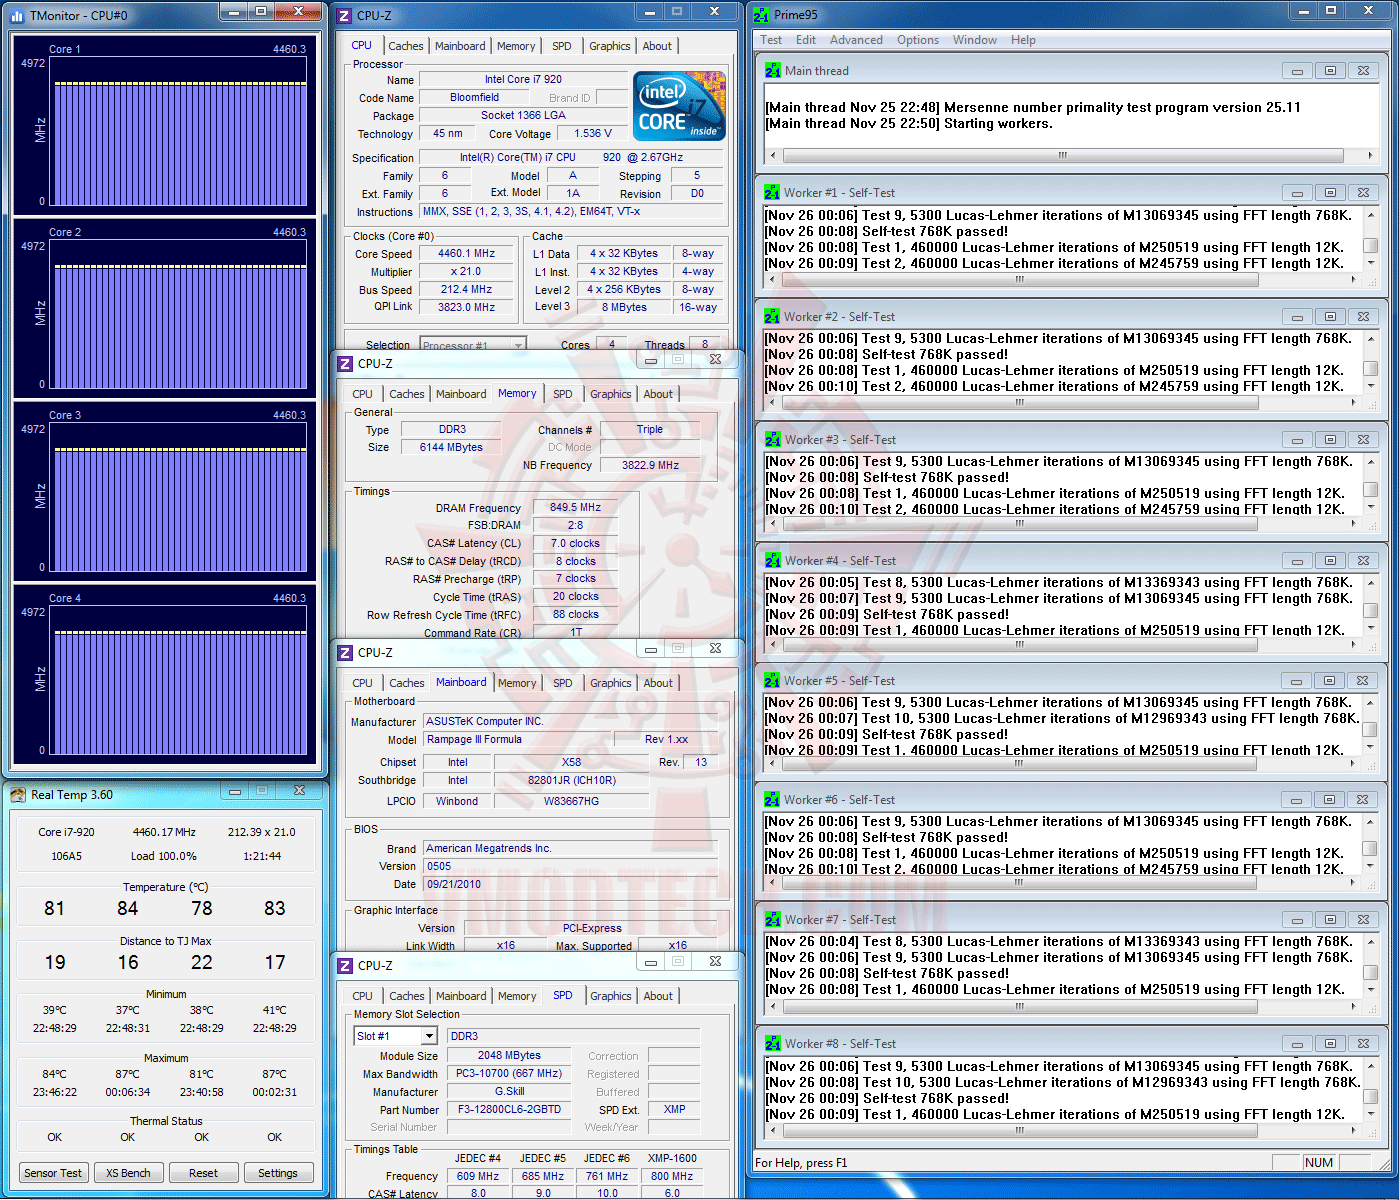The height and width of the screenshot is (1200, 1399).
Task: Switch to Mainboard tab in the Slot #1 SPD window
Action: click(461, 996)
